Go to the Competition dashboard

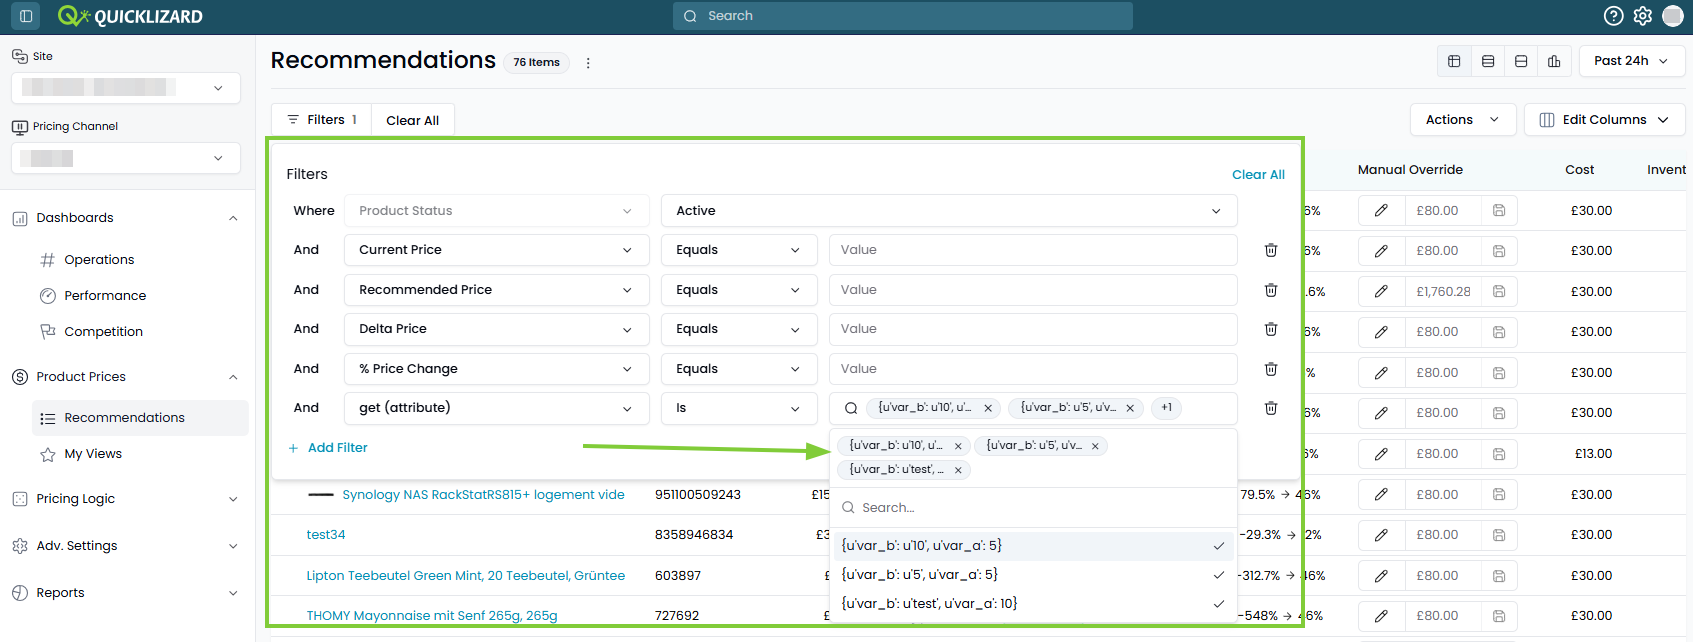[103, 332]
